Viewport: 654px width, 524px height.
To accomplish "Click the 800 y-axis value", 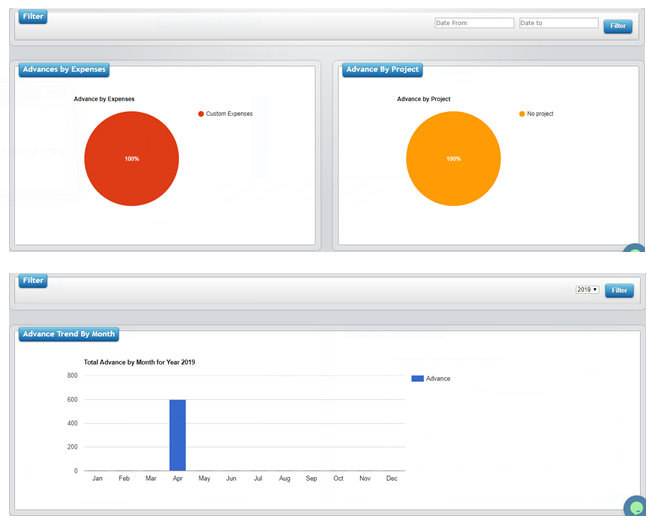I will click(x=72, y=375).
